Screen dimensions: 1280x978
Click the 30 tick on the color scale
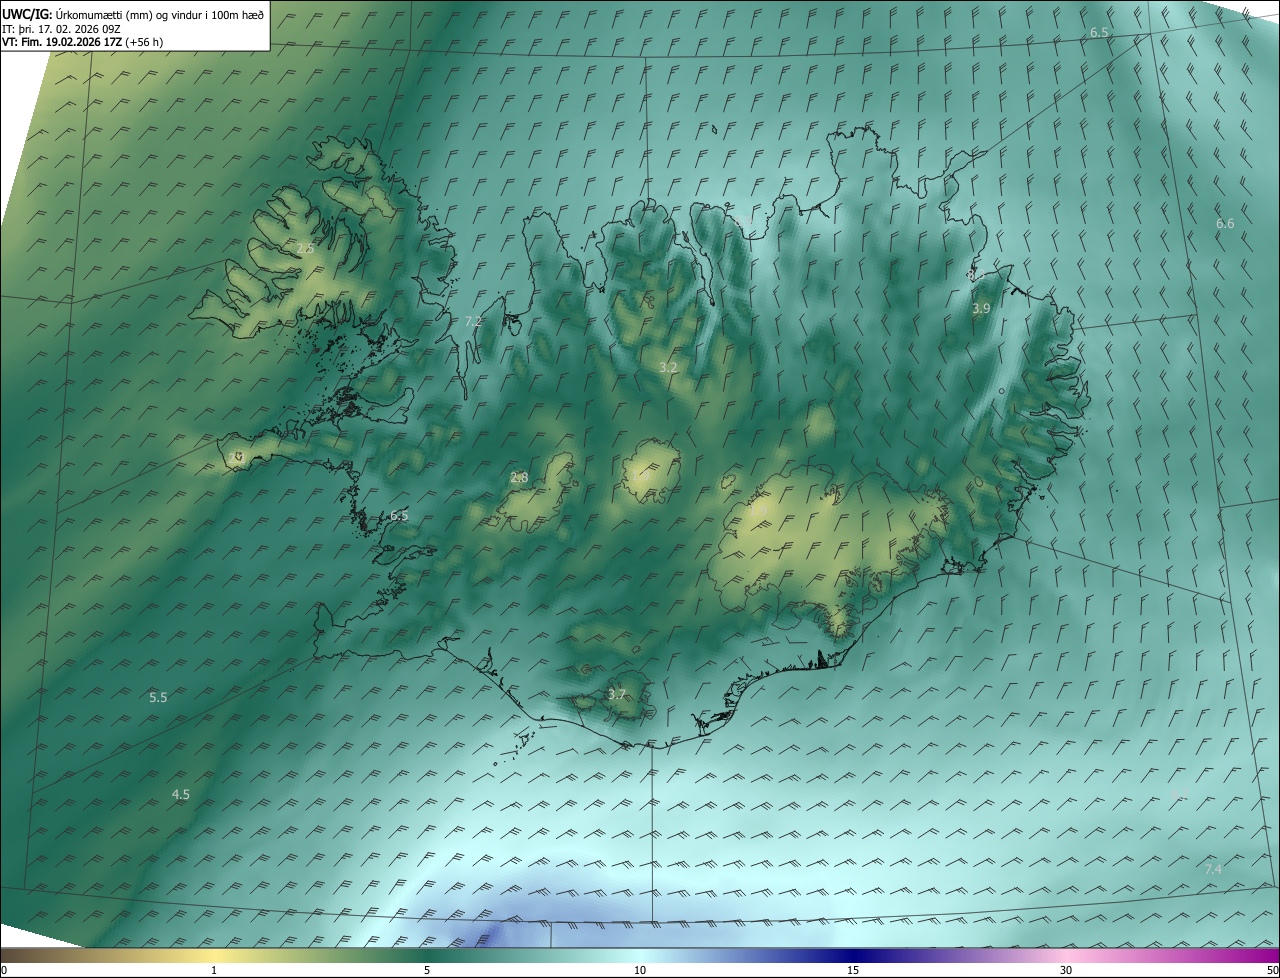[x=1066, y=970]
